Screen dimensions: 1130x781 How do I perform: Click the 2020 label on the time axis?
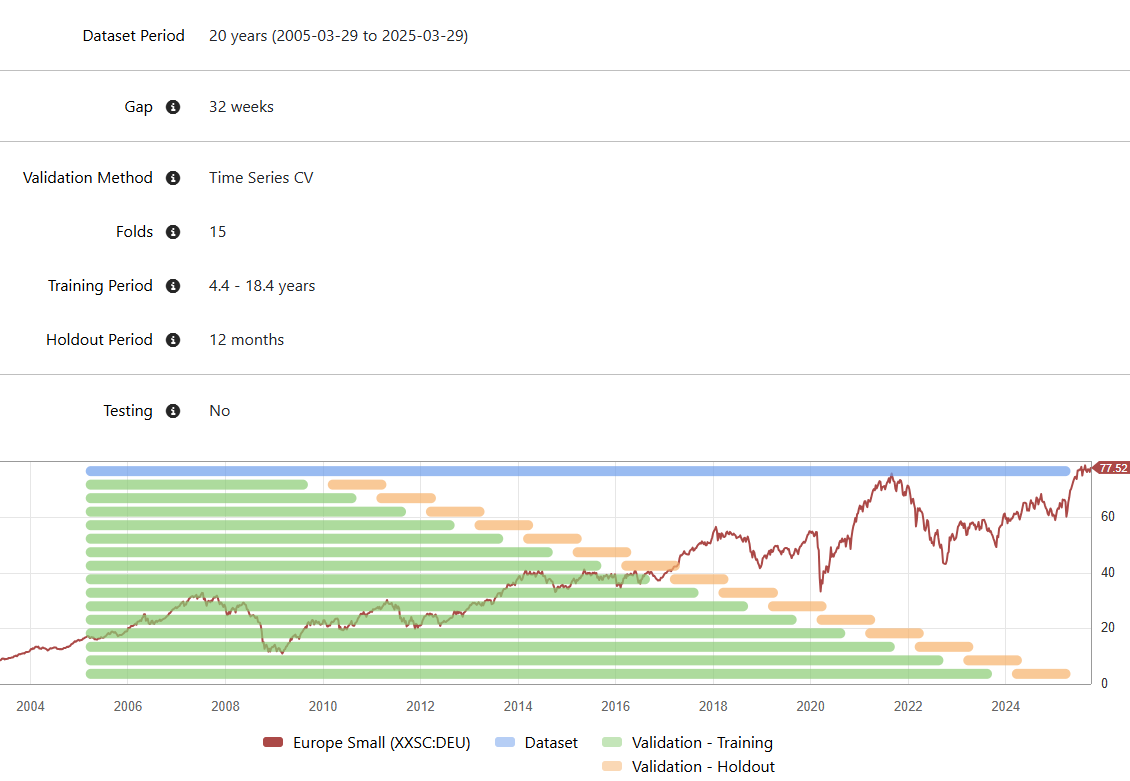click(810, 707)
